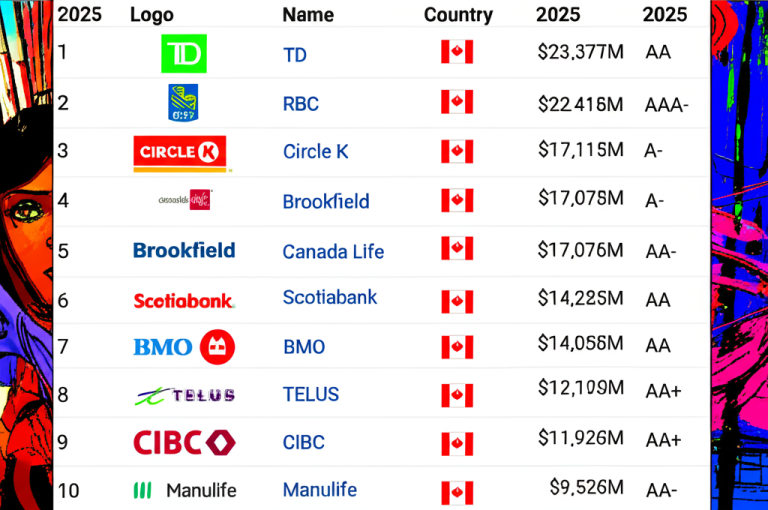Click the TELUS logo
The image size is (768, 510).
pos(185,395)
